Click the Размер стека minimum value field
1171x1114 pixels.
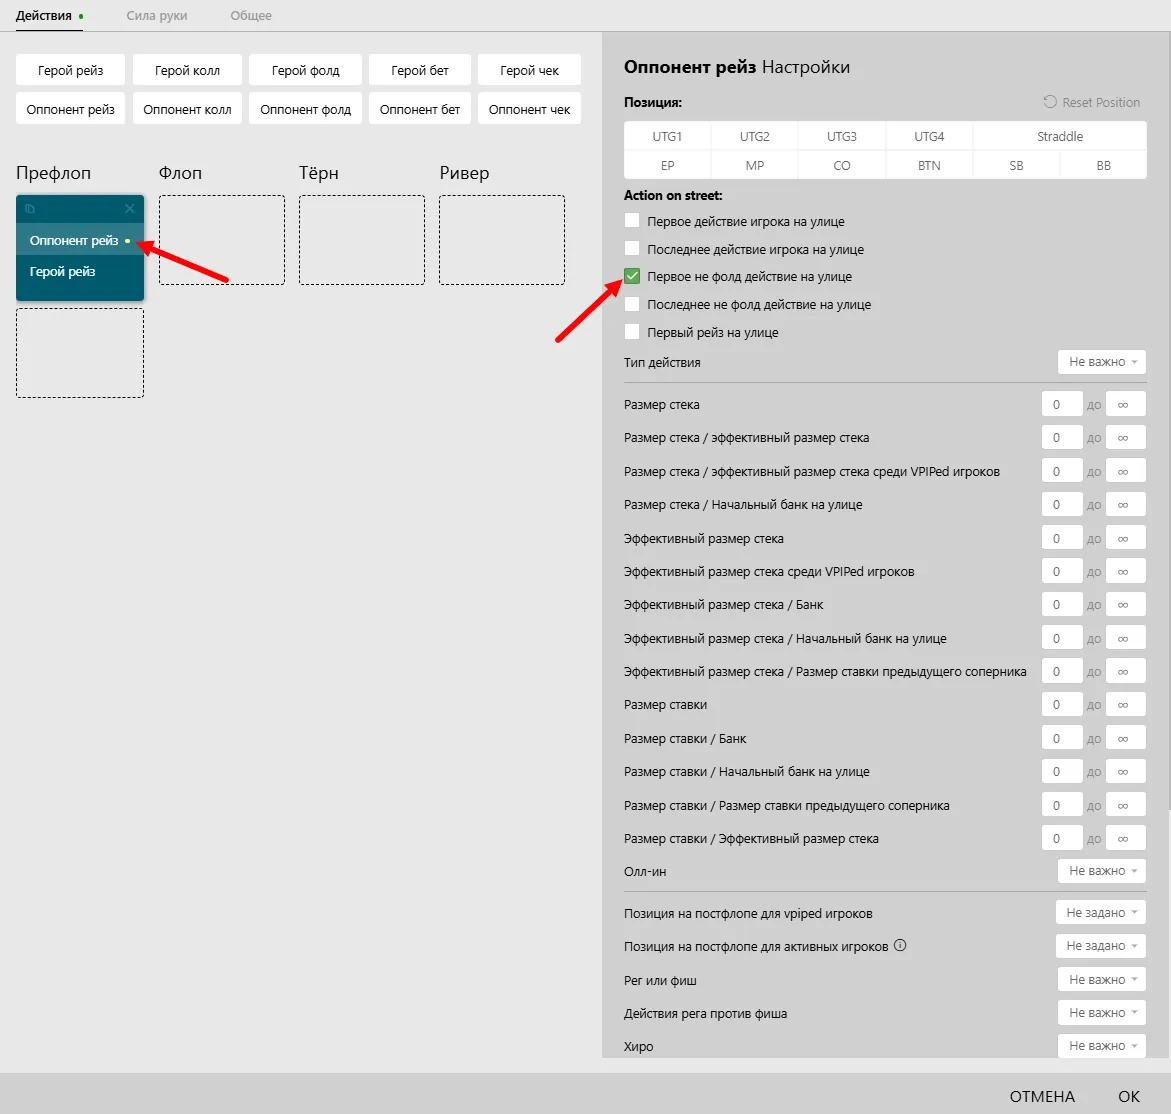1061,405
